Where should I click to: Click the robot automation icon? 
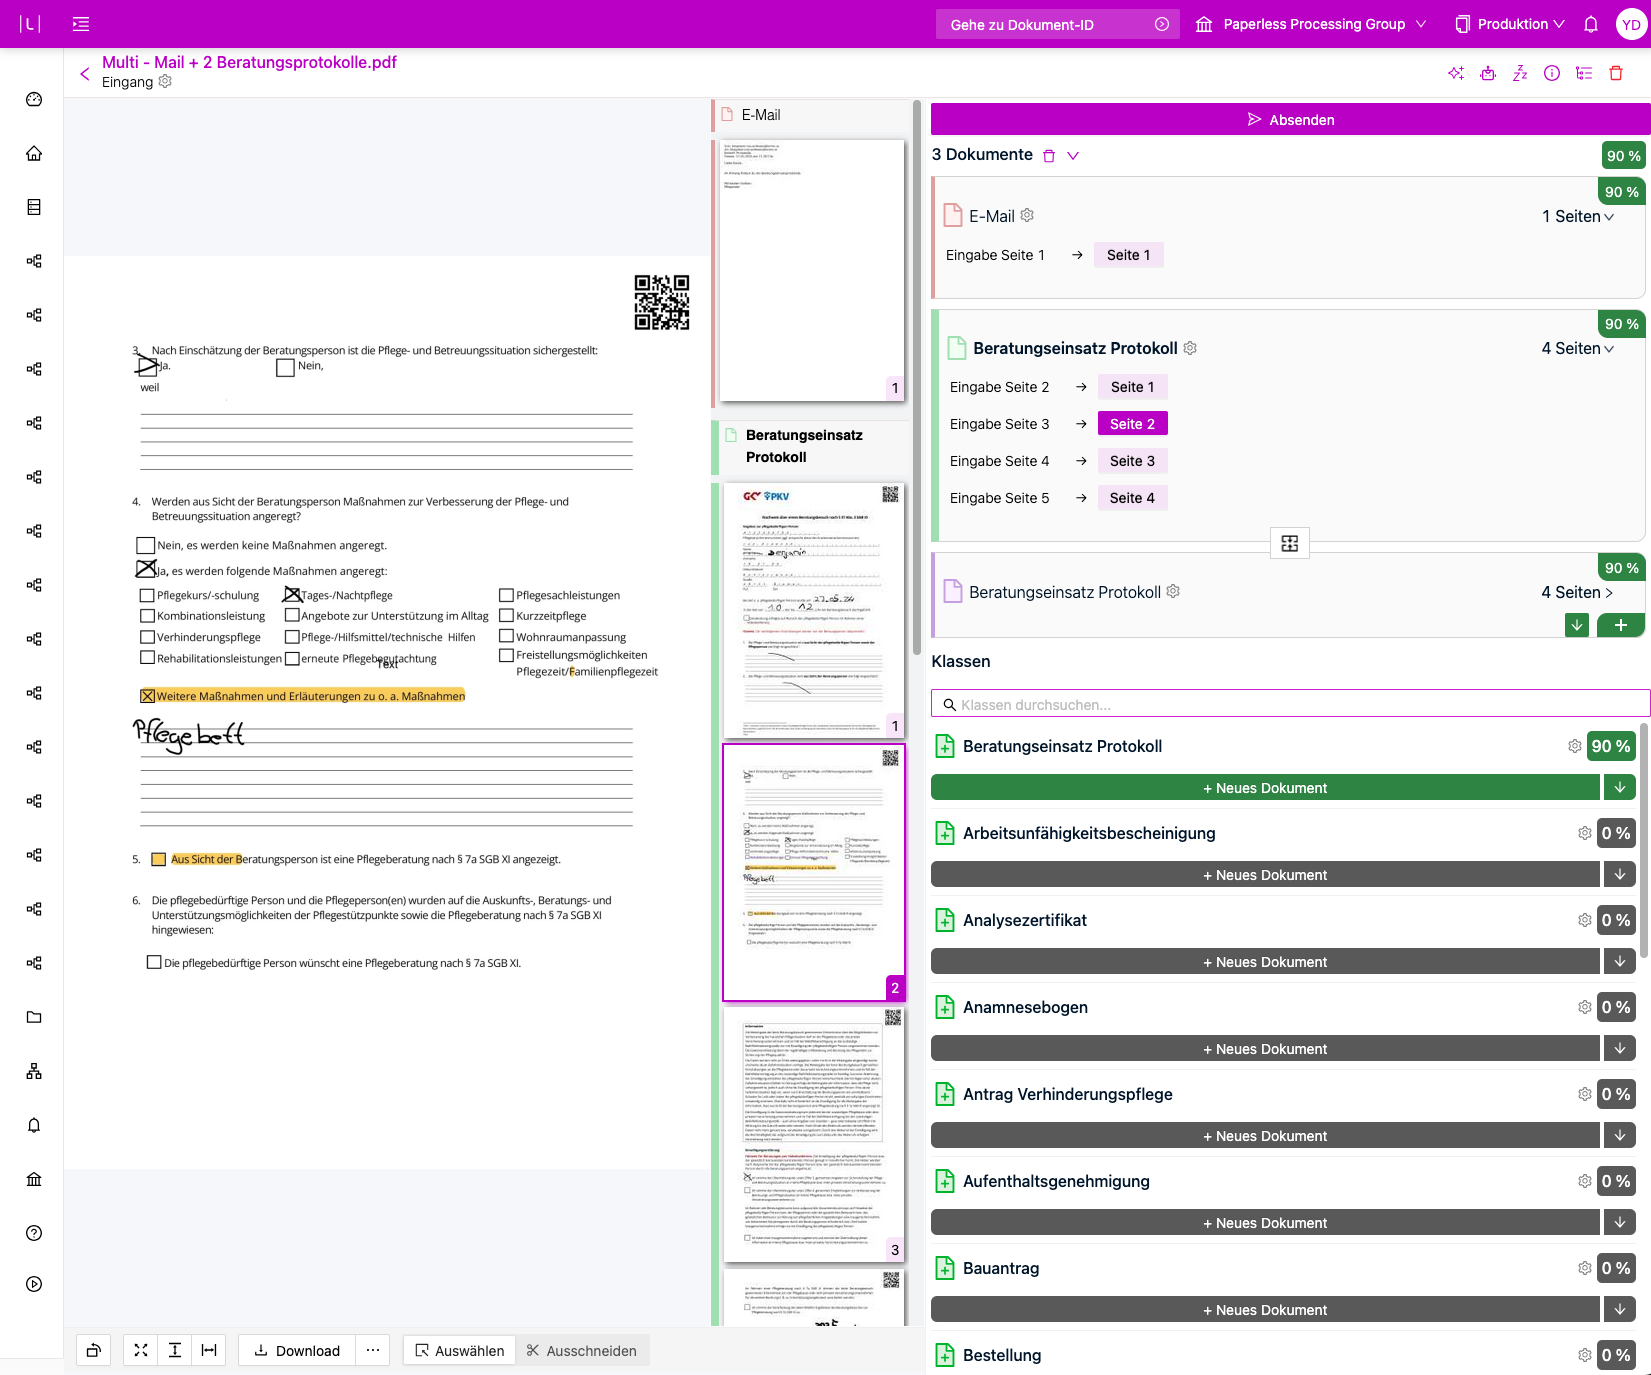tap(1488, 73)
